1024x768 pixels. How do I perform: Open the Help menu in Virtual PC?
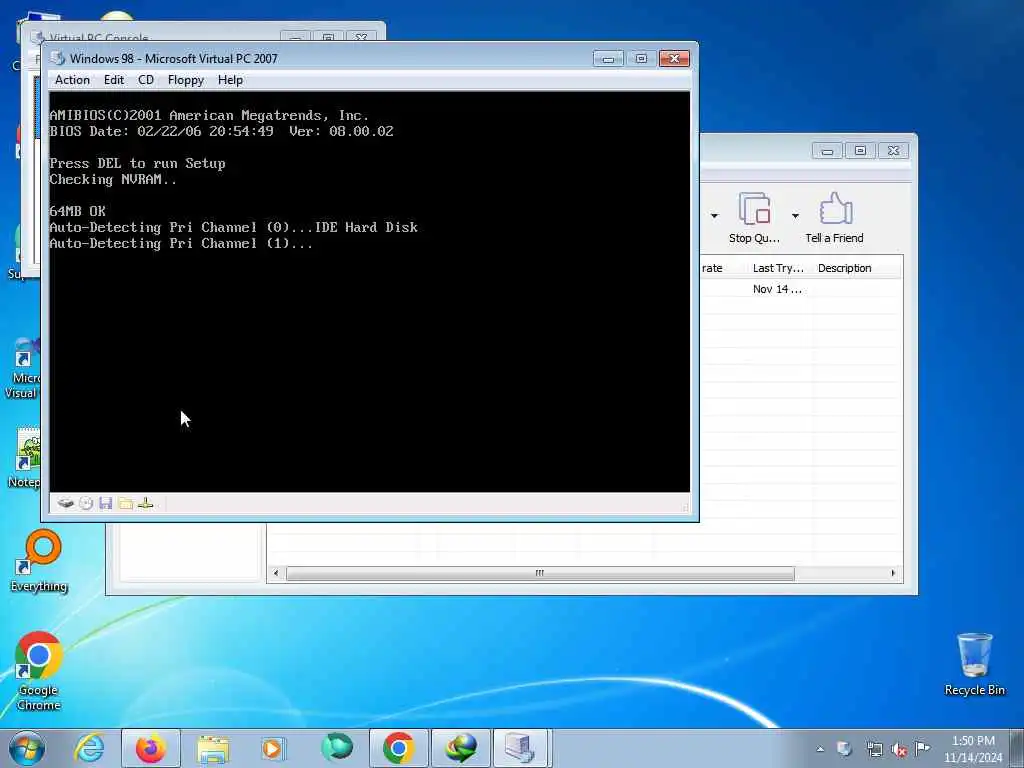pos(230,80)
